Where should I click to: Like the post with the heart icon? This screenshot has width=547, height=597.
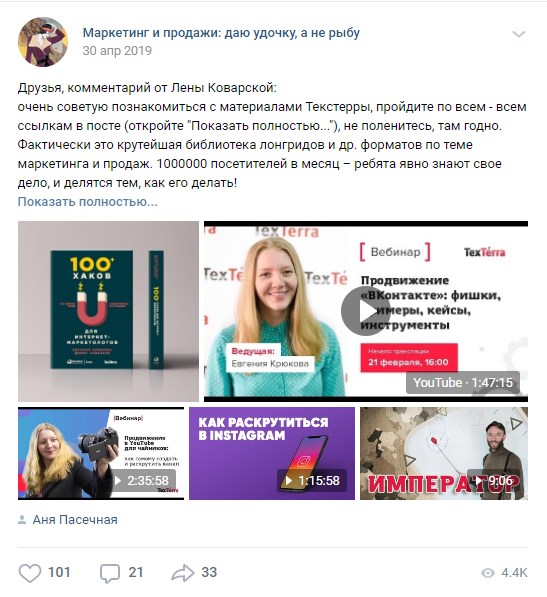30,573
